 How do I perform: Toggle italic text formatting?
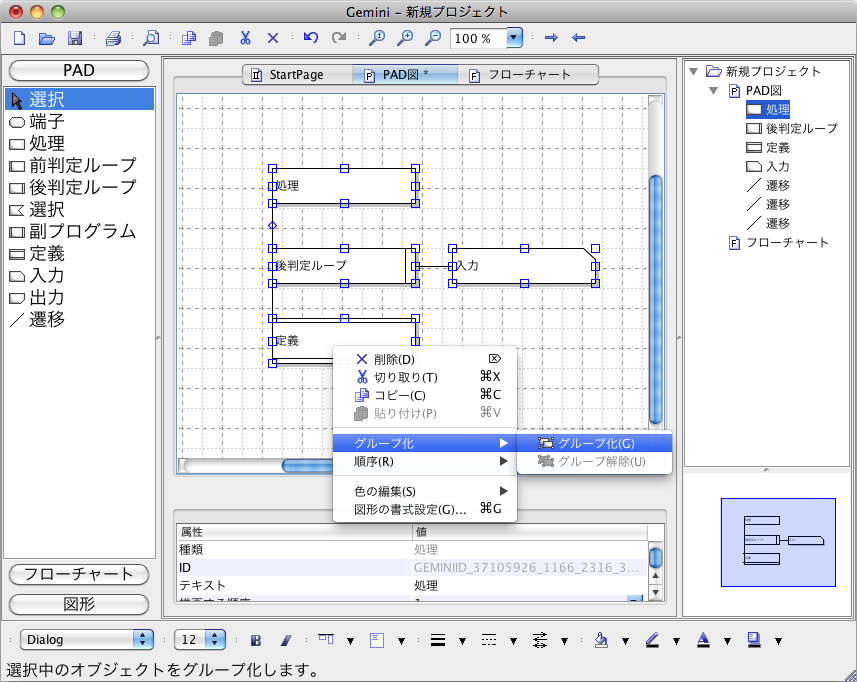pyautogui.click(x=286, y=640)
